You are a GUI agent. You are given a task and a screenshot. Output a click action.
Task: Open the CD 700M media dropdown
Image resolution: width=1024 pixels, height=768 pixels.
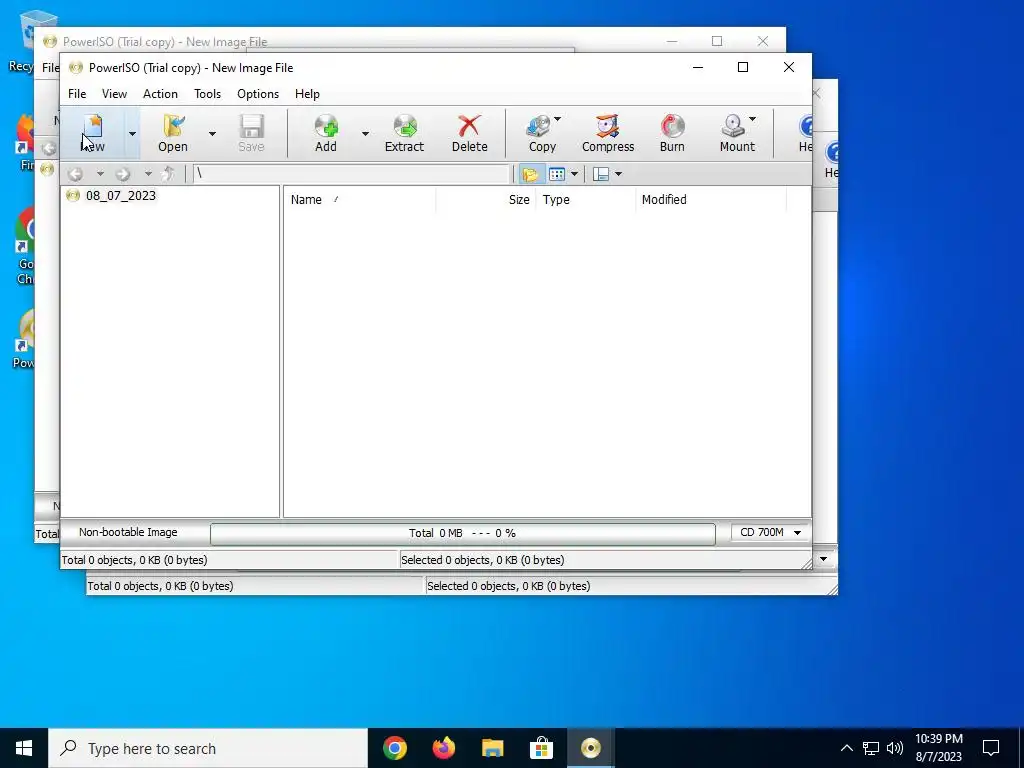coord(771,533)
